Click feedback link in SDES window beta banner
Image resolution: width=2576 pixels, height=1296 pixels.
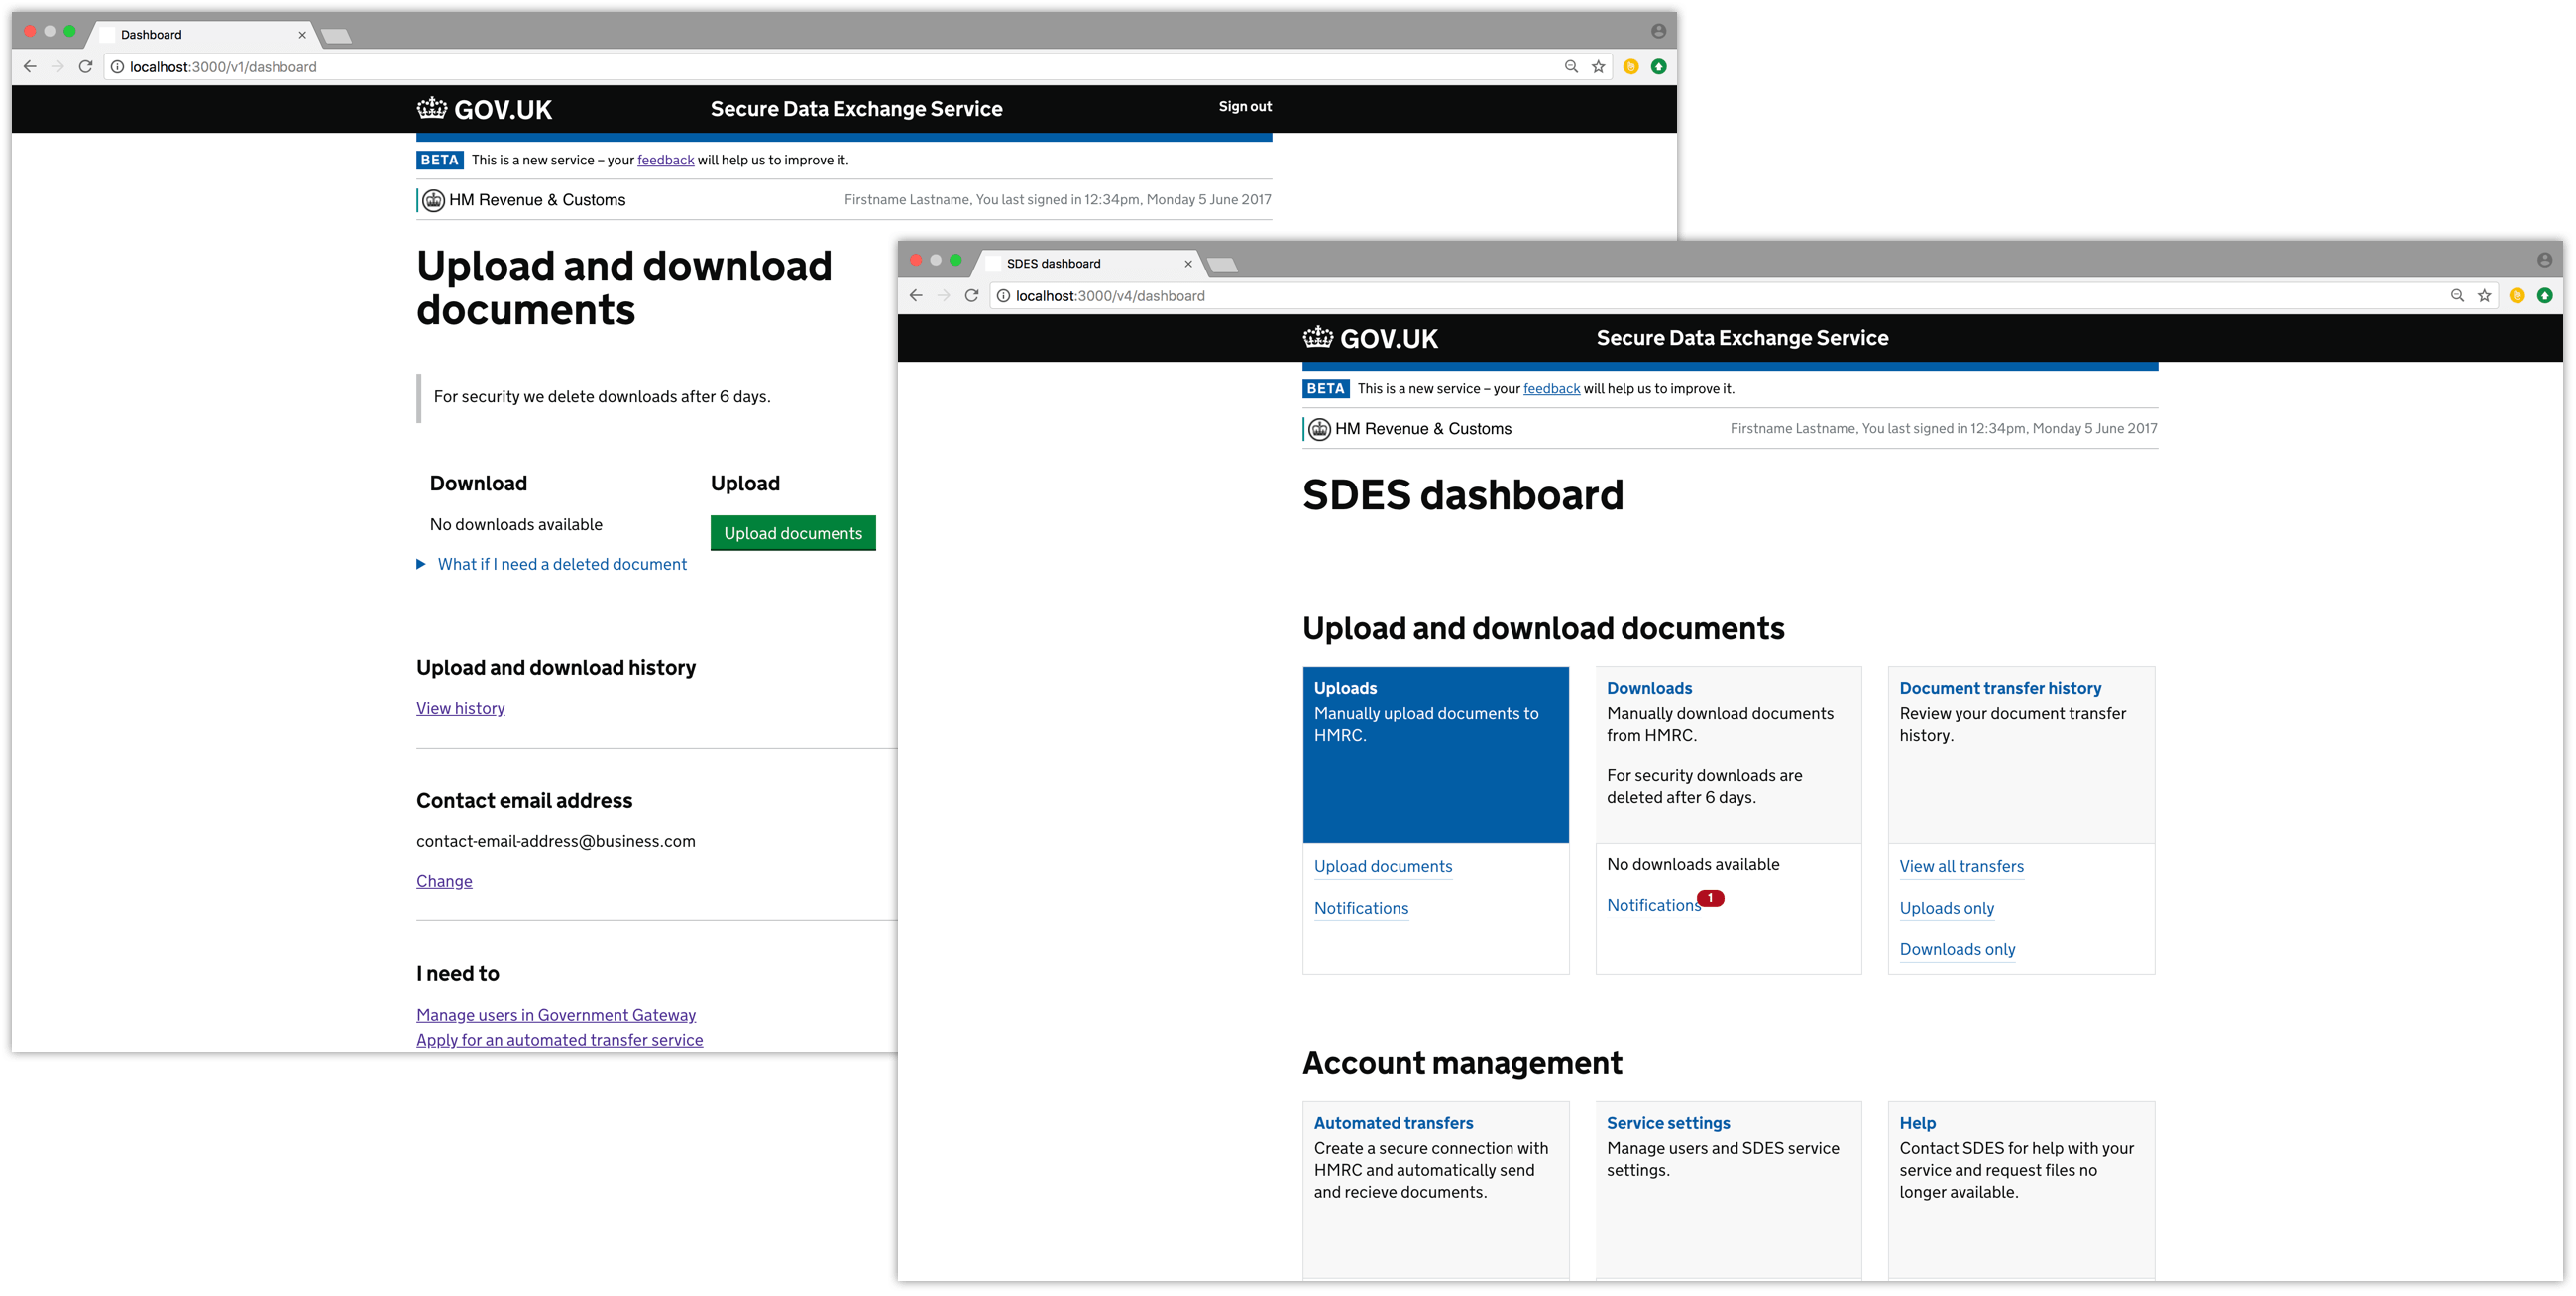1552,389
